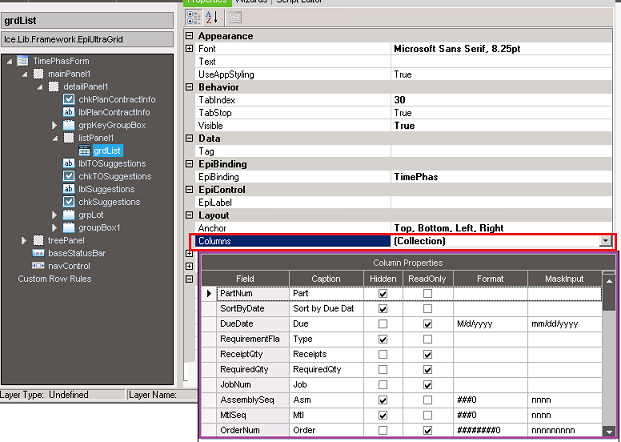
Task: Click the treePanel panel icon
Action: (38, 240)
